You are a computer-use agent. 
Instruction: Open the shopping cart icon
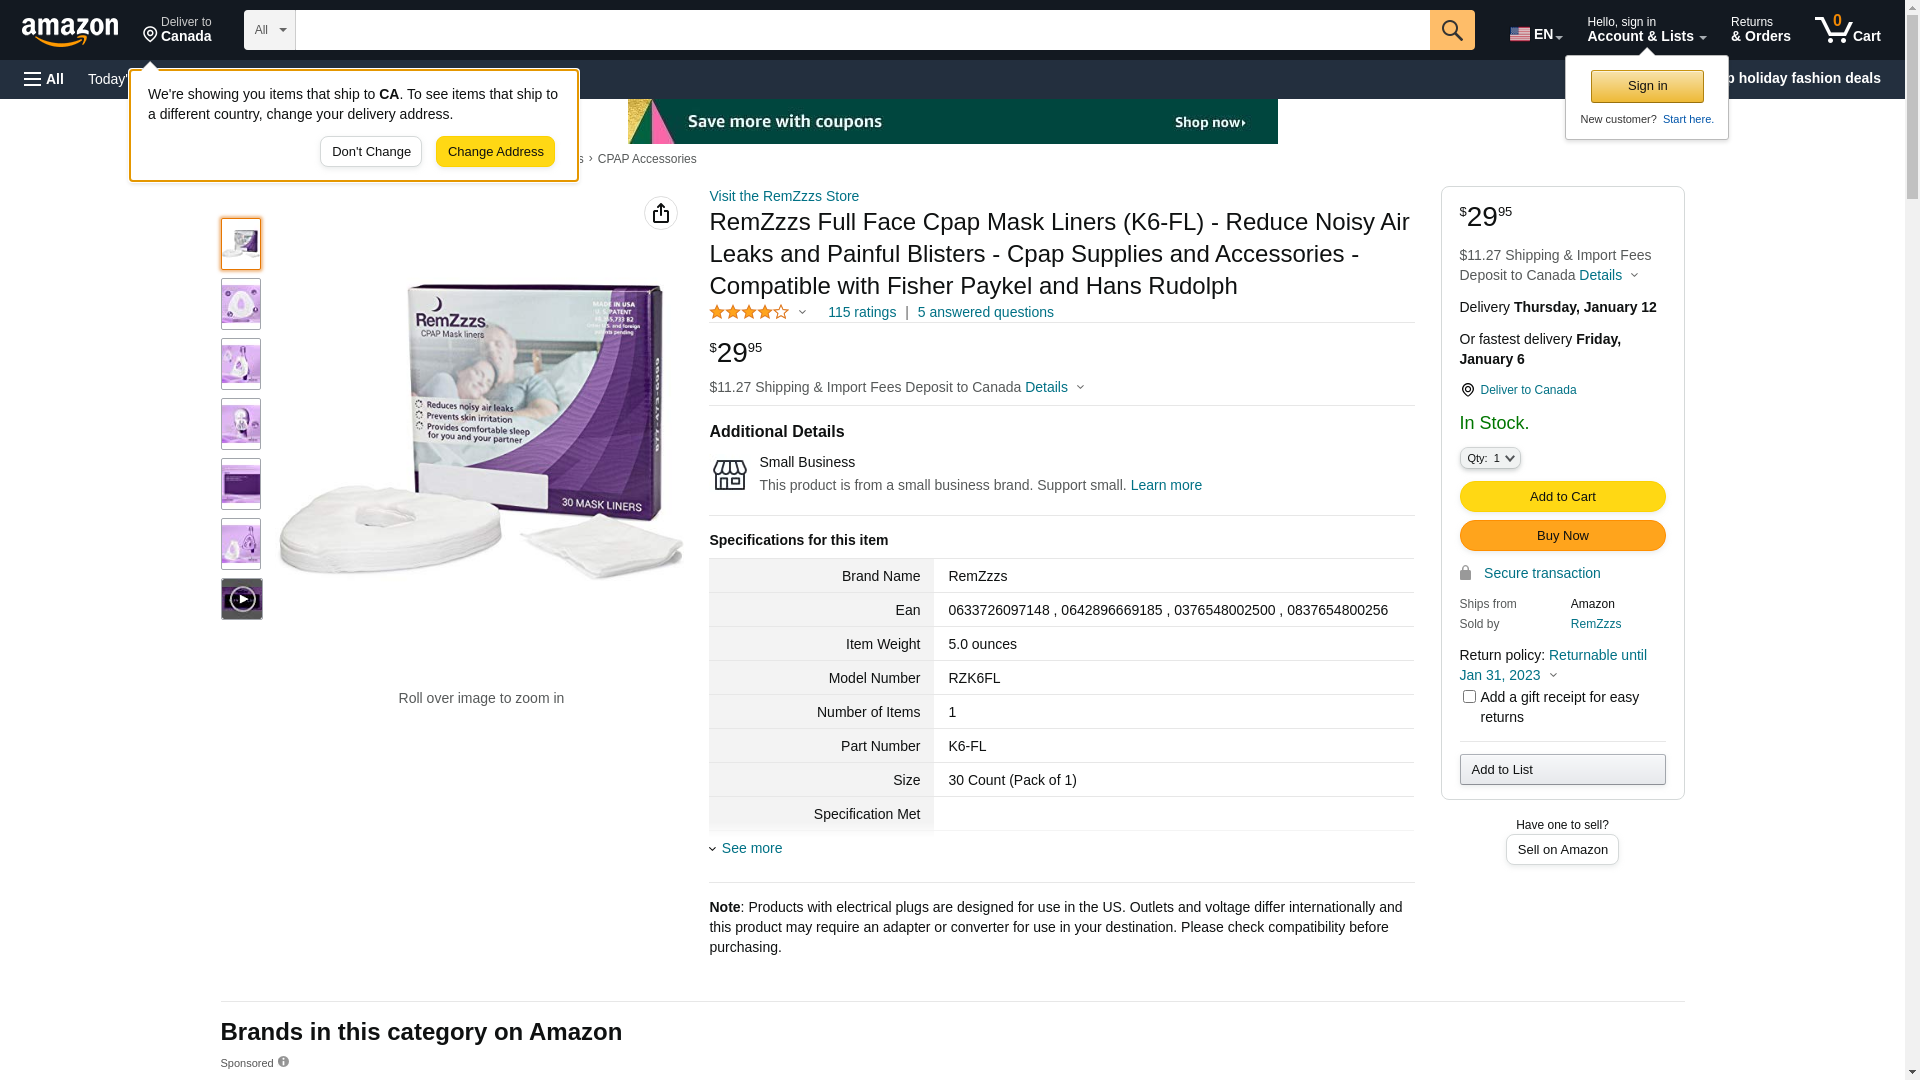1848,30
